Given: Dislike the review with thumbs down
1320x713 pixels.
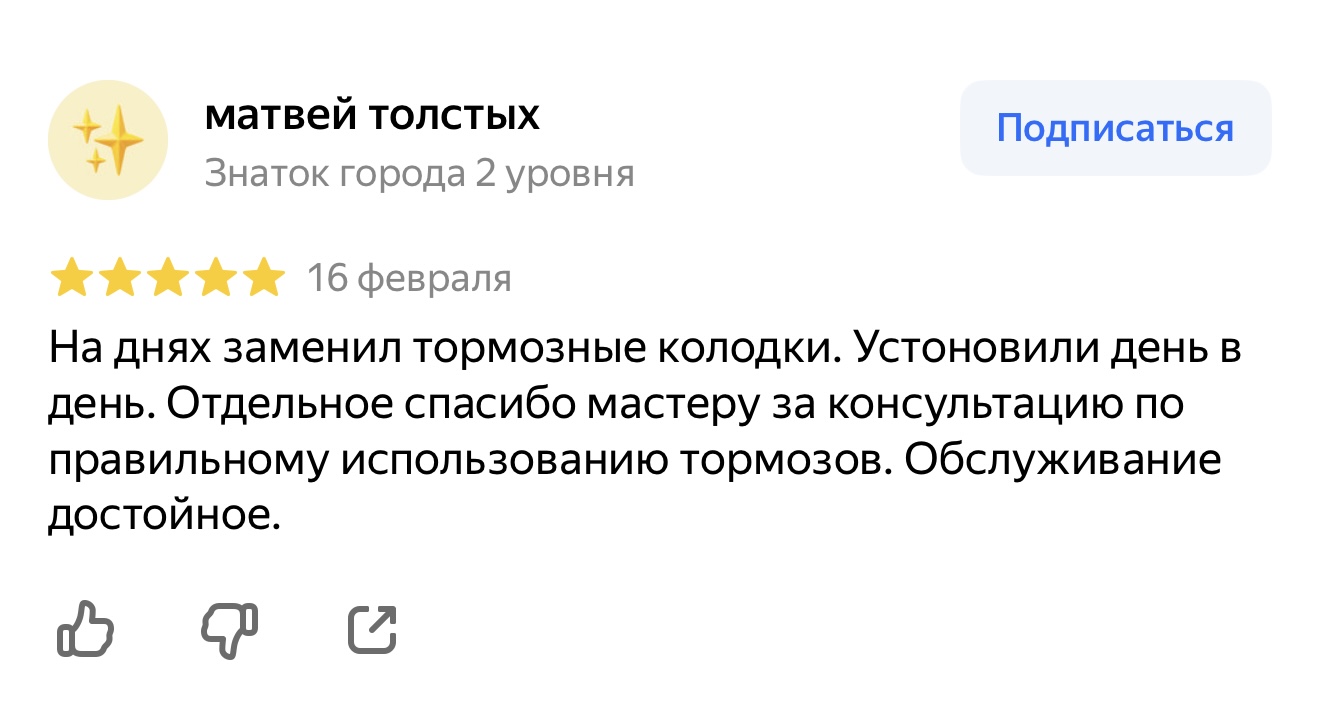Looking at the screenshot, I should 229,629.
